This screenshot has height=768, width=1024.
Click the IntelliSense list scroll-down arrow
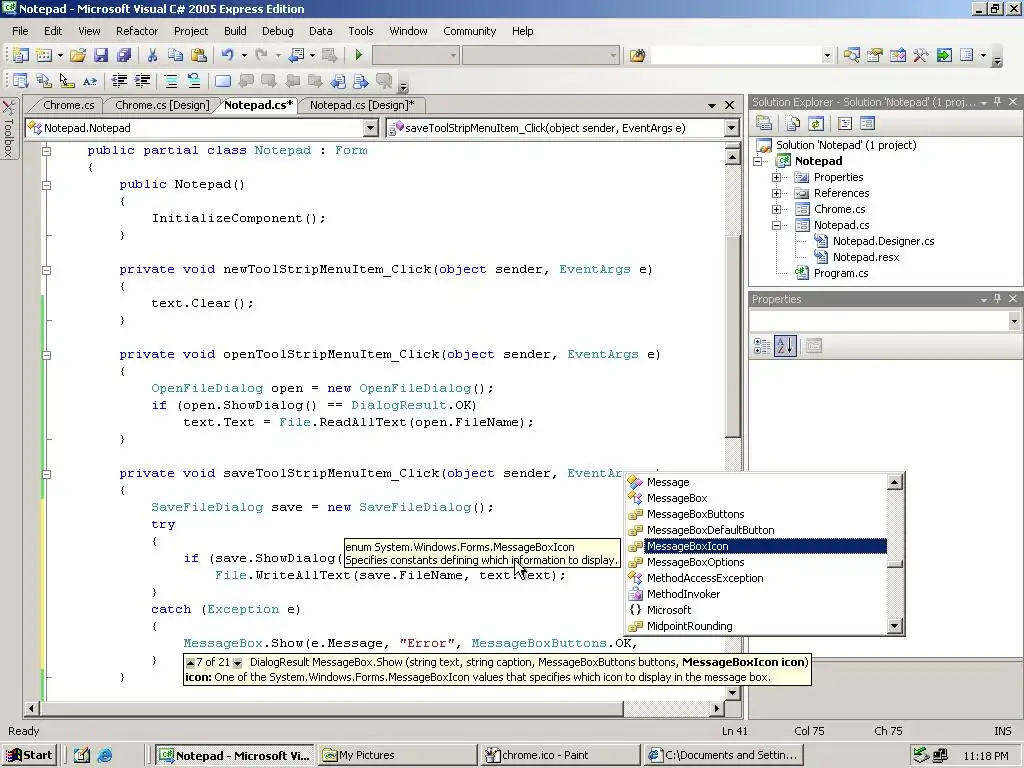(895, 626)
